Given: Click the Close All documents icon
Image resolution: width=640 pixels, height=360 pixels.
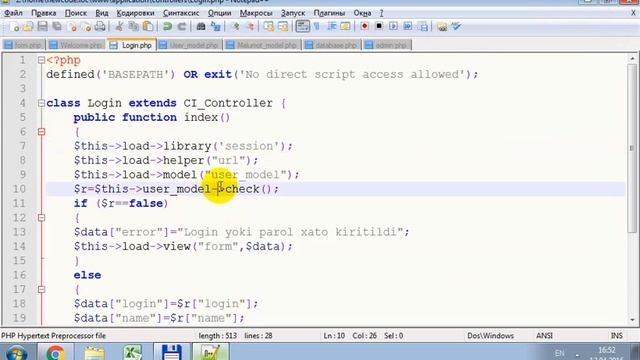Looking at the screenshot, I should [86, 27].
